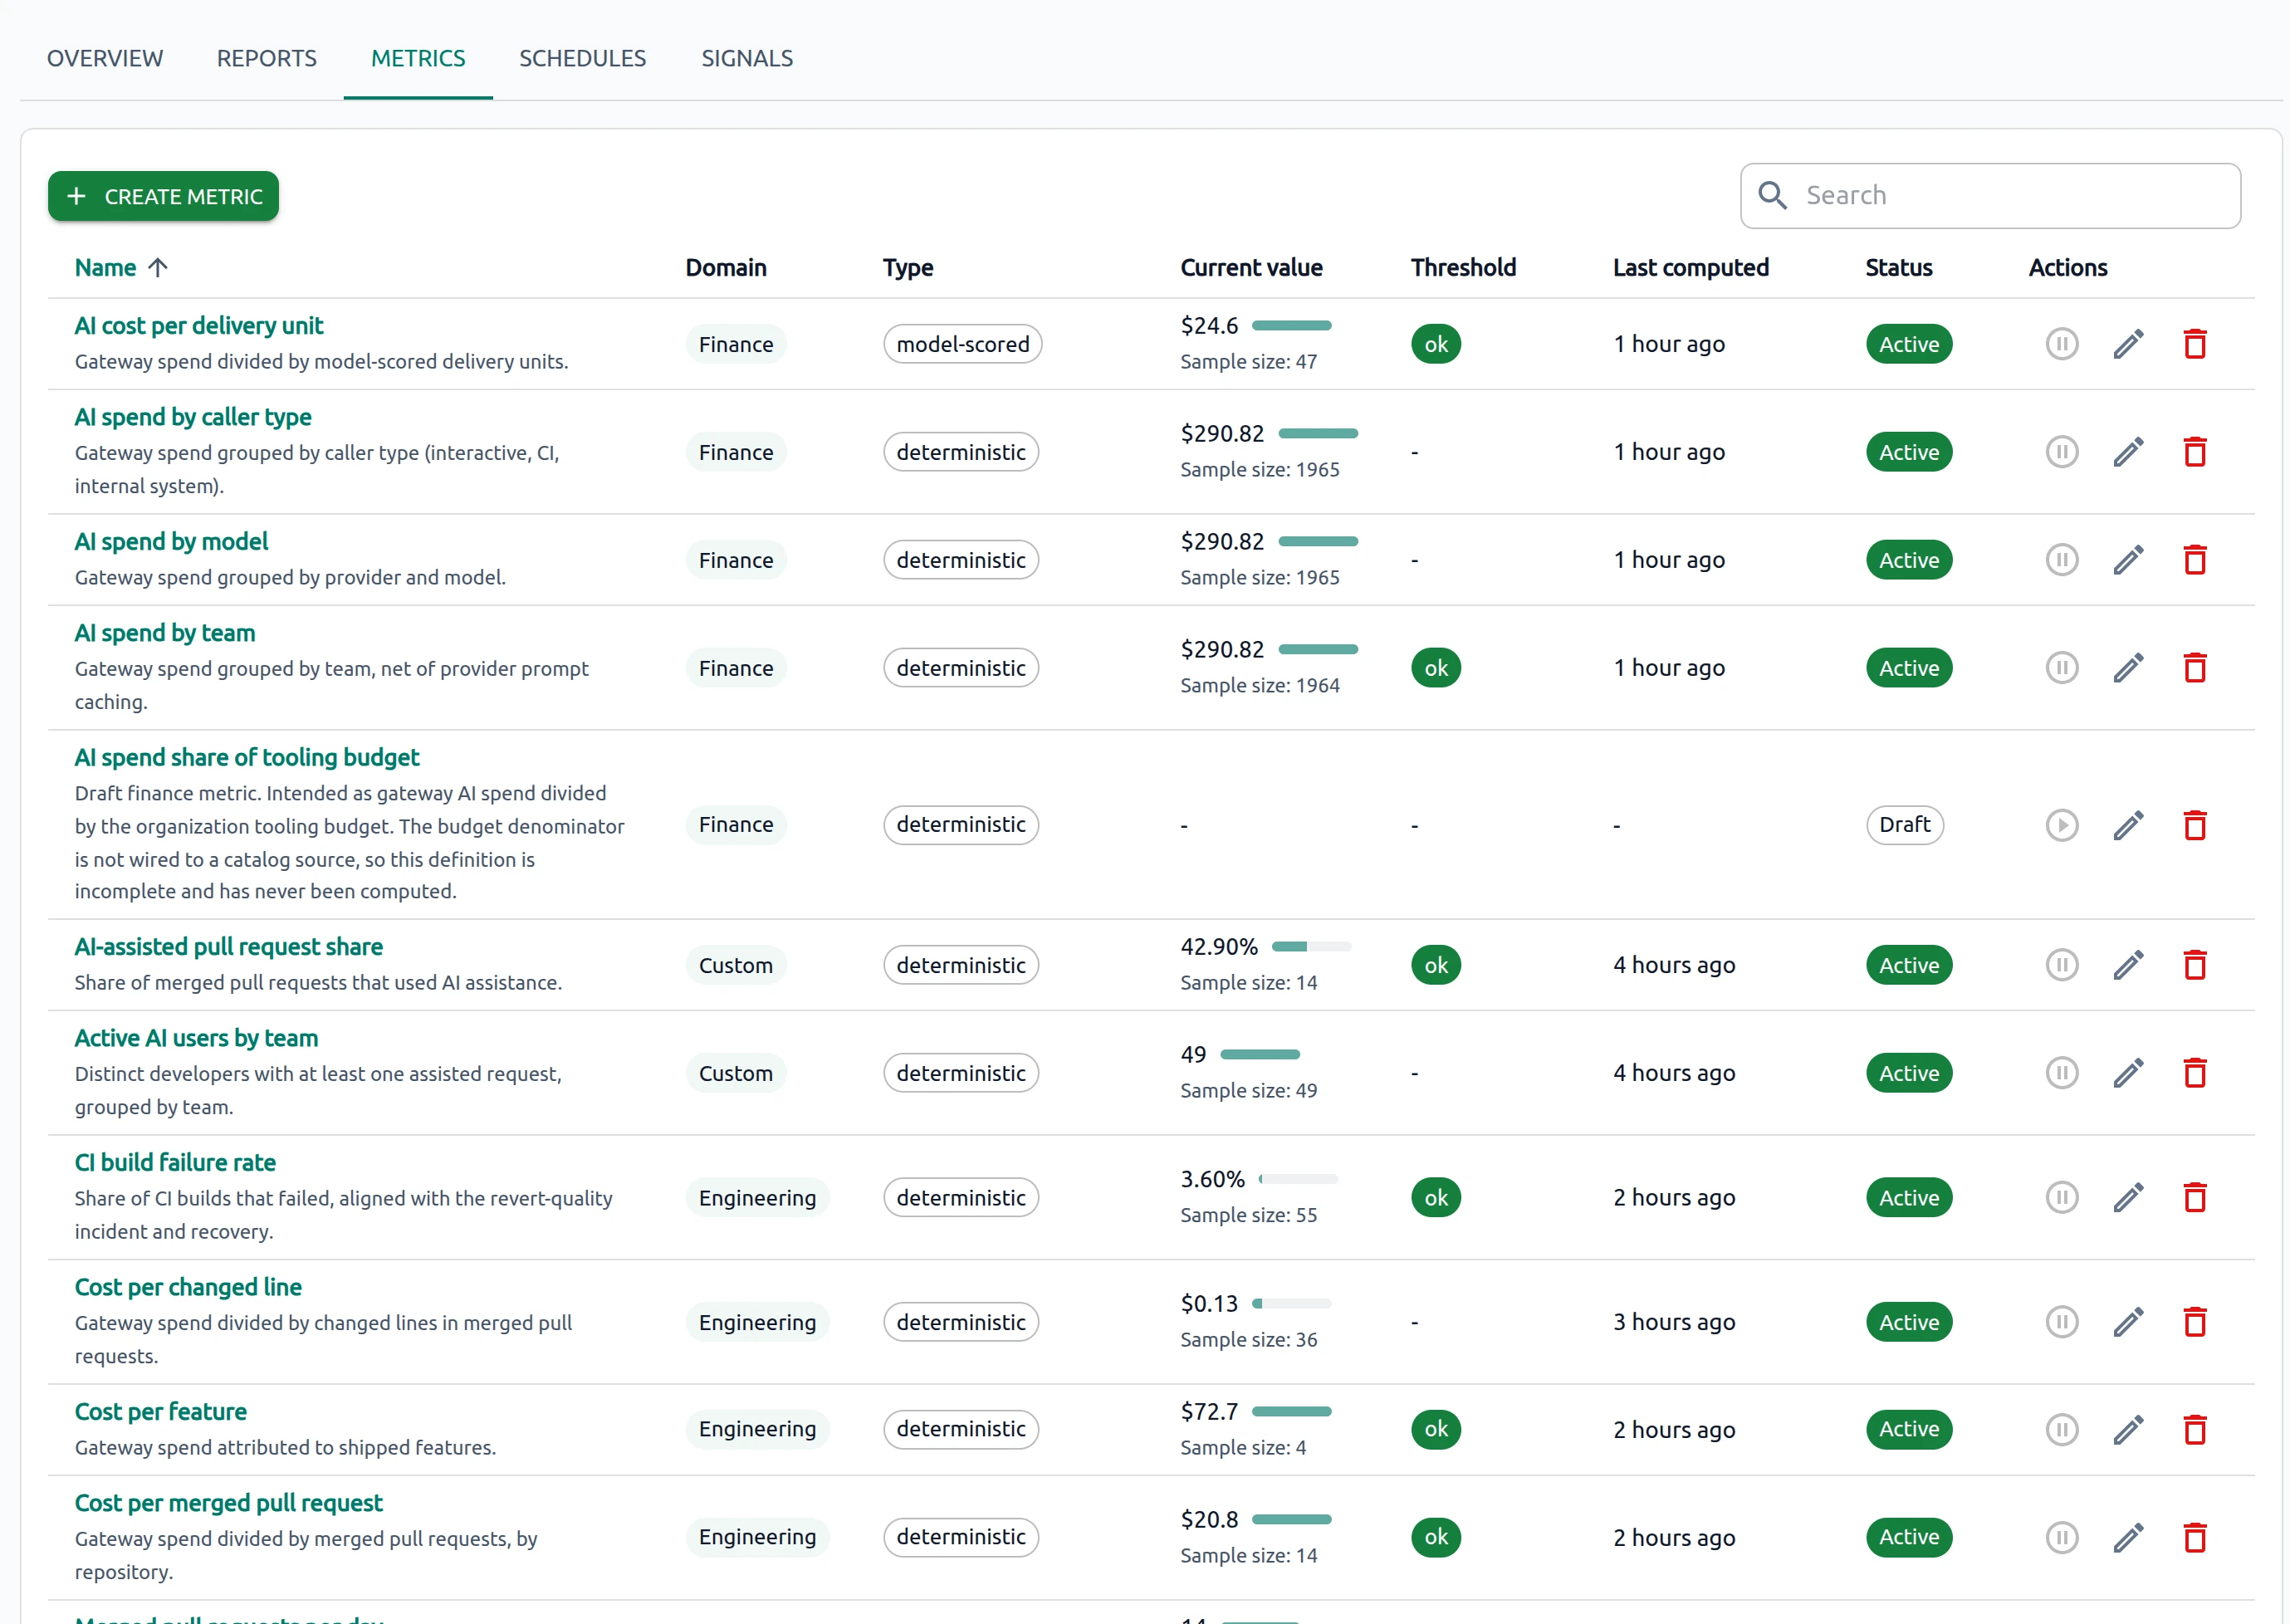This screenshot has height=1624, width=2290.
Task: Click the Create Metric button
Action: point(163,196)
